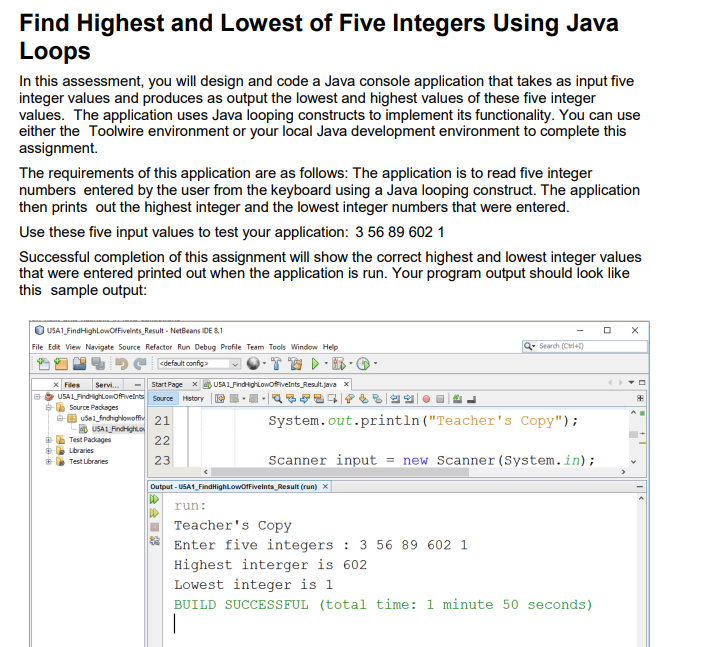The height and width of the screenshot is (647, 702).
Task: Click the Debug Project icon
Action: [339, 364]
